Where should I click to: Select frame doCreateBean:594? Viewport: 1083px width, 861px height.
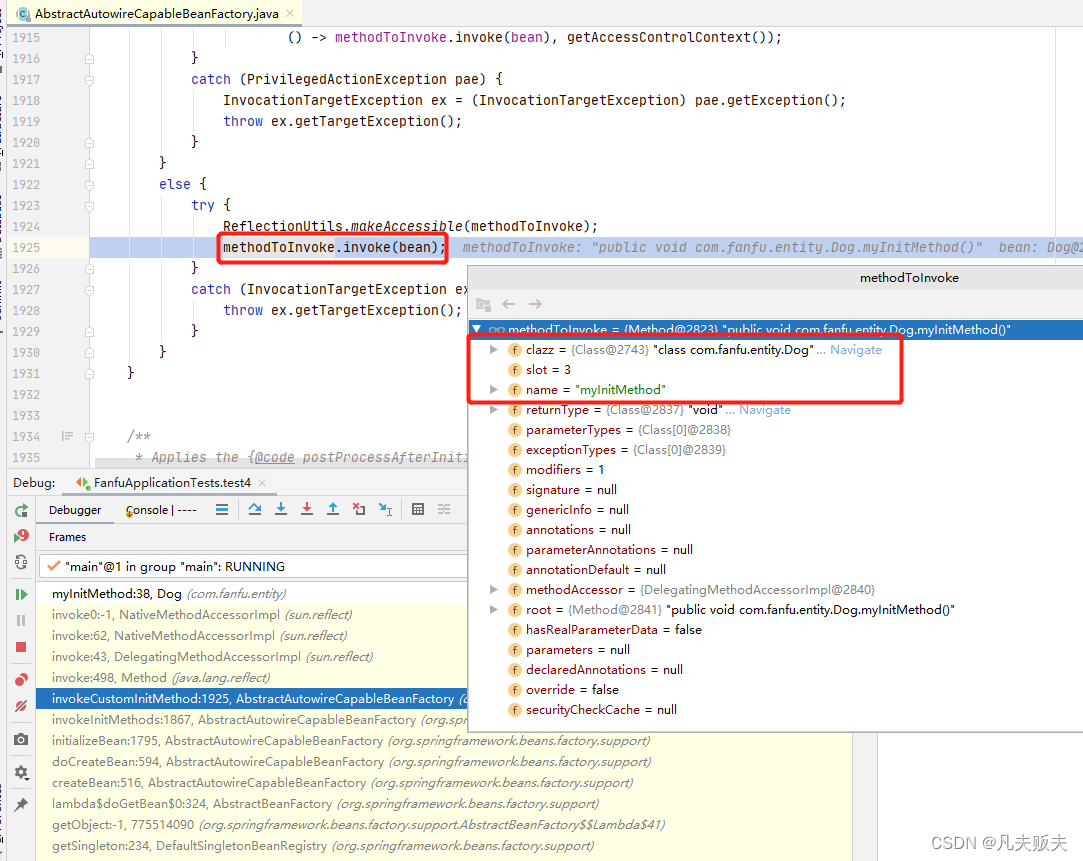coord(444,762)
